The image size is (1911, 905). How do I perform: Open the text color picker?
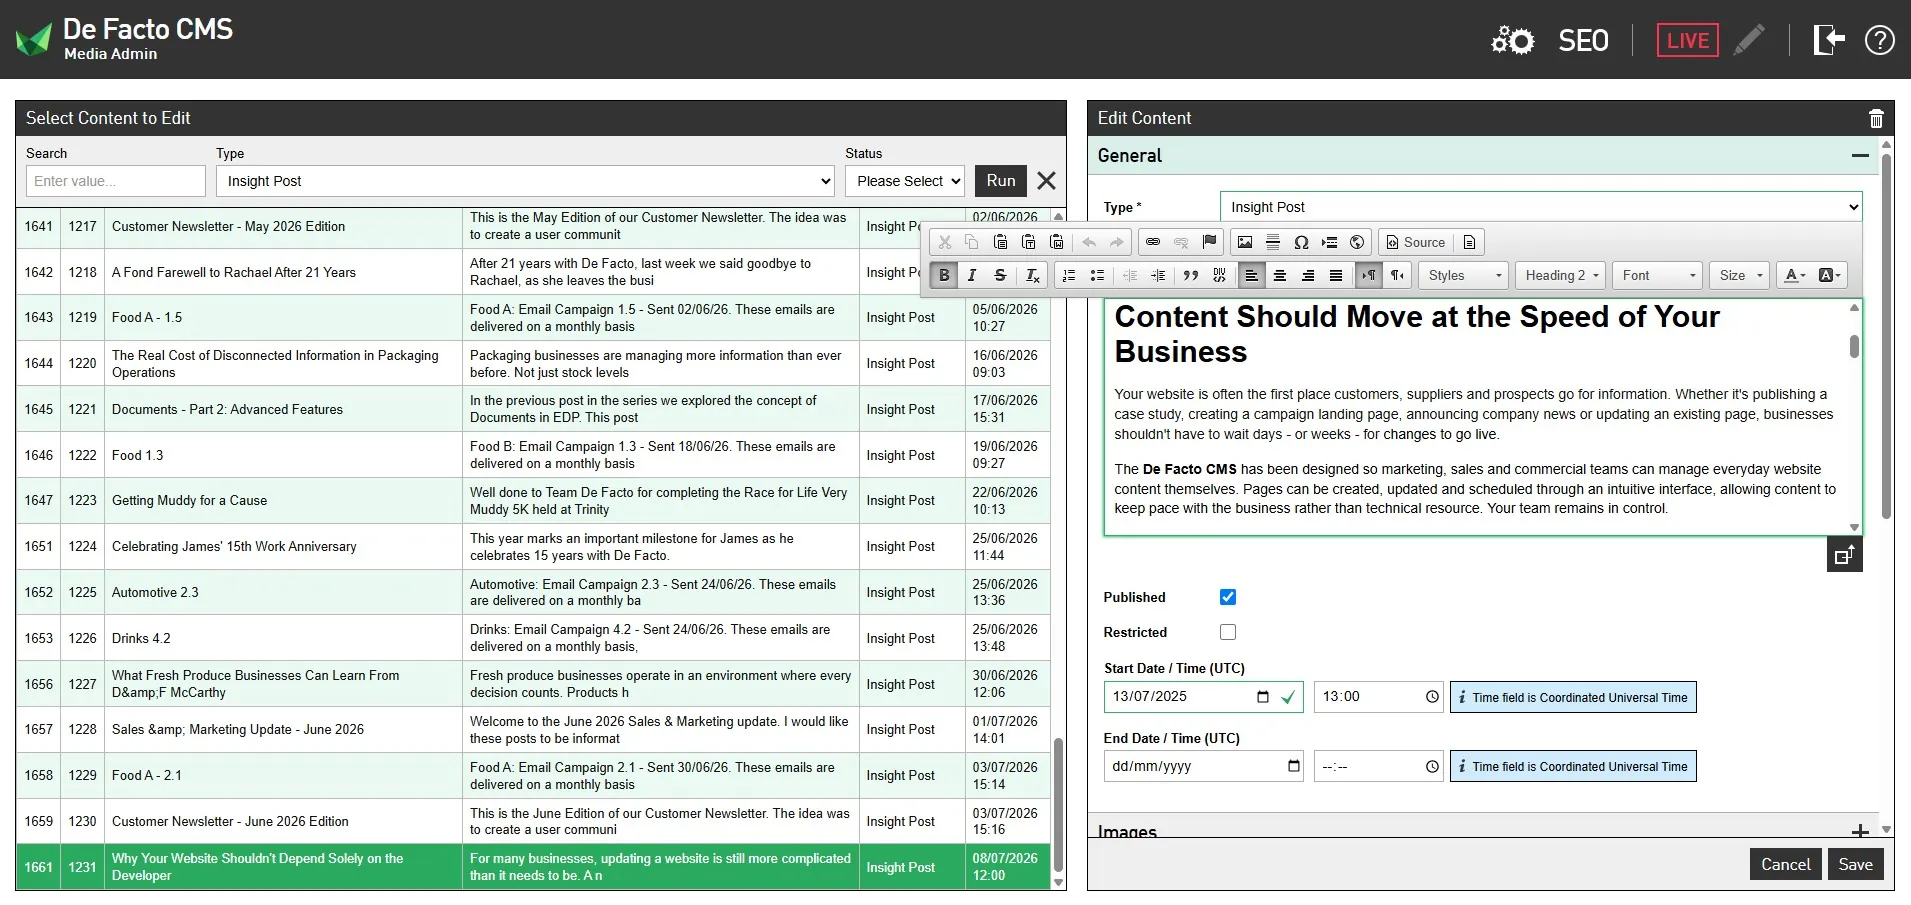pyautogui.click(x=1795, y=276)
